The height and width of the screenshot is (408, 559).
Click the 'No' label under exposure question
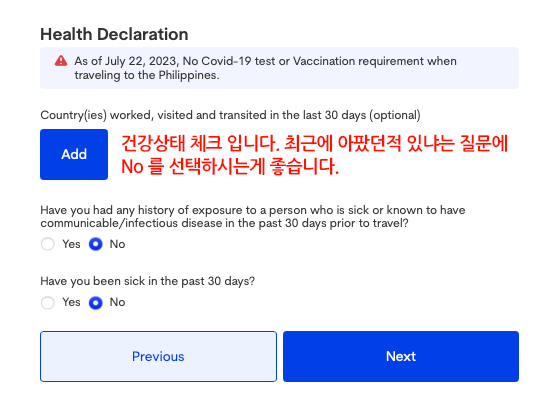117,244
